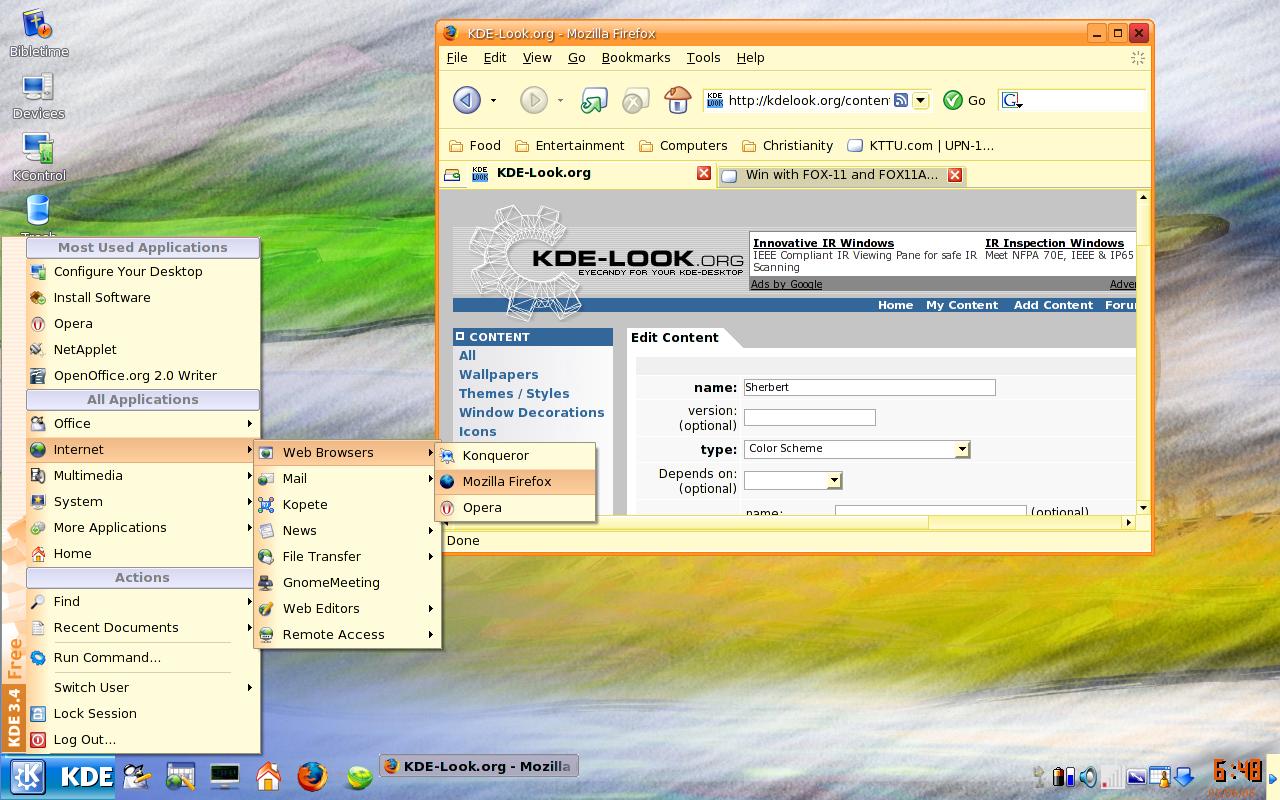Open the Christianity bookmarks folder

point(787,146)
